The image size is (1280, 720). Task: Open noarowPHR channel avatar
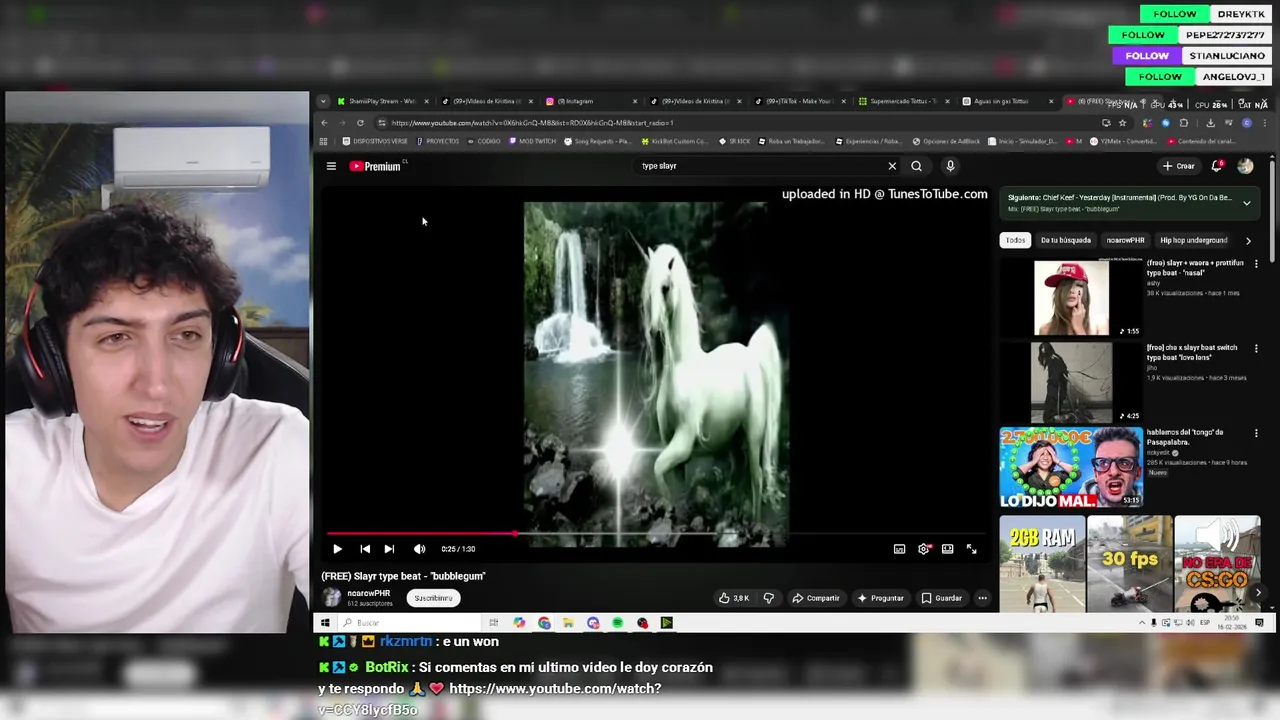[x=331, y=598]
